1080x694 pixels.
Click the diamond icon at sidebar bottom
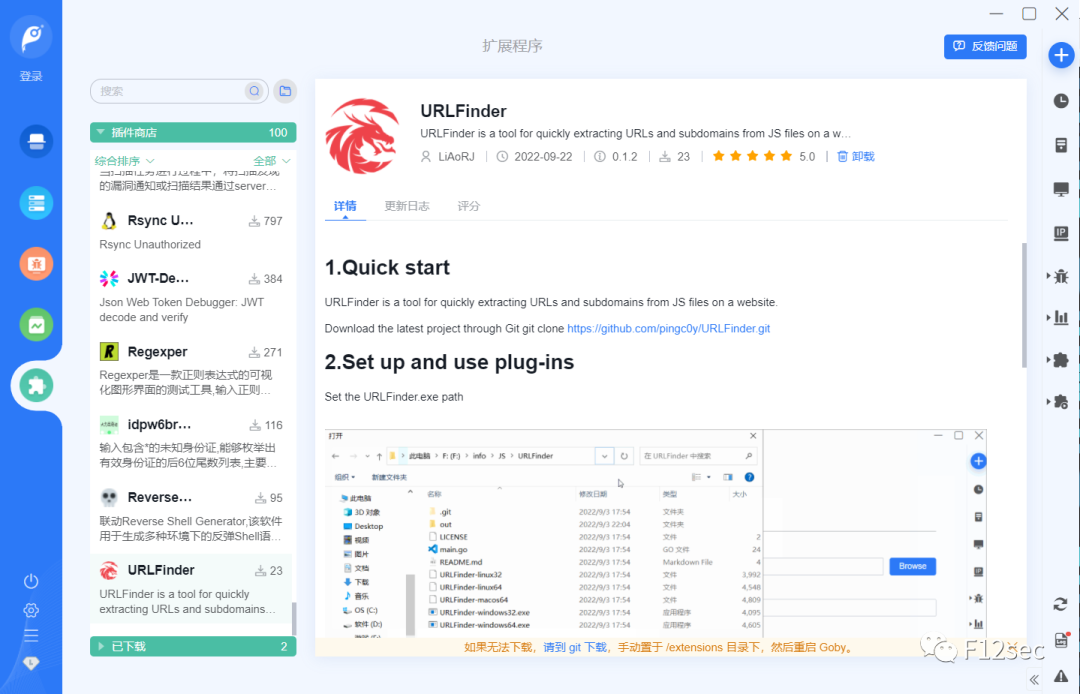point(31,663)
